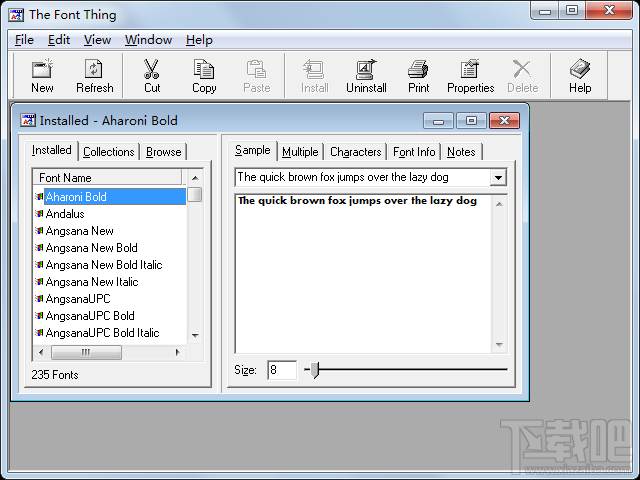This screenshot has height=480, width=640.
Task: Click the Print toolbar icon
Action: pyautogui.click(x=418, y=69)
